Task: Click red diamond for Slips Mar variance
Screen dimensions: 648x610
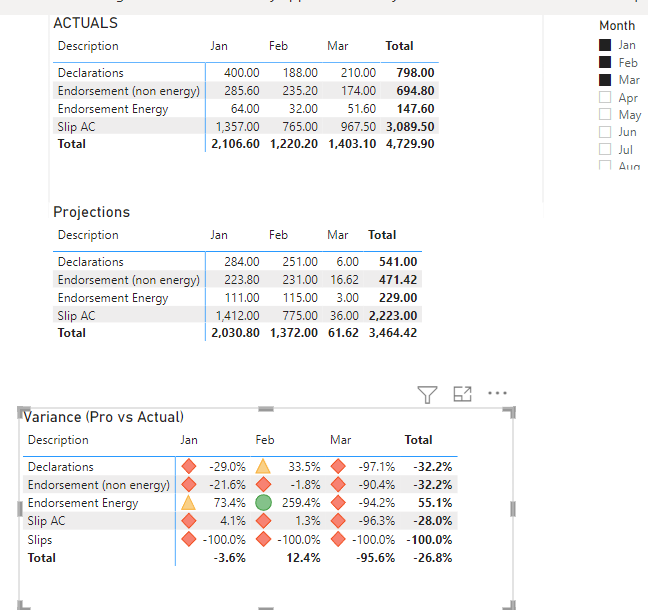Action: [x=338, y=539]
